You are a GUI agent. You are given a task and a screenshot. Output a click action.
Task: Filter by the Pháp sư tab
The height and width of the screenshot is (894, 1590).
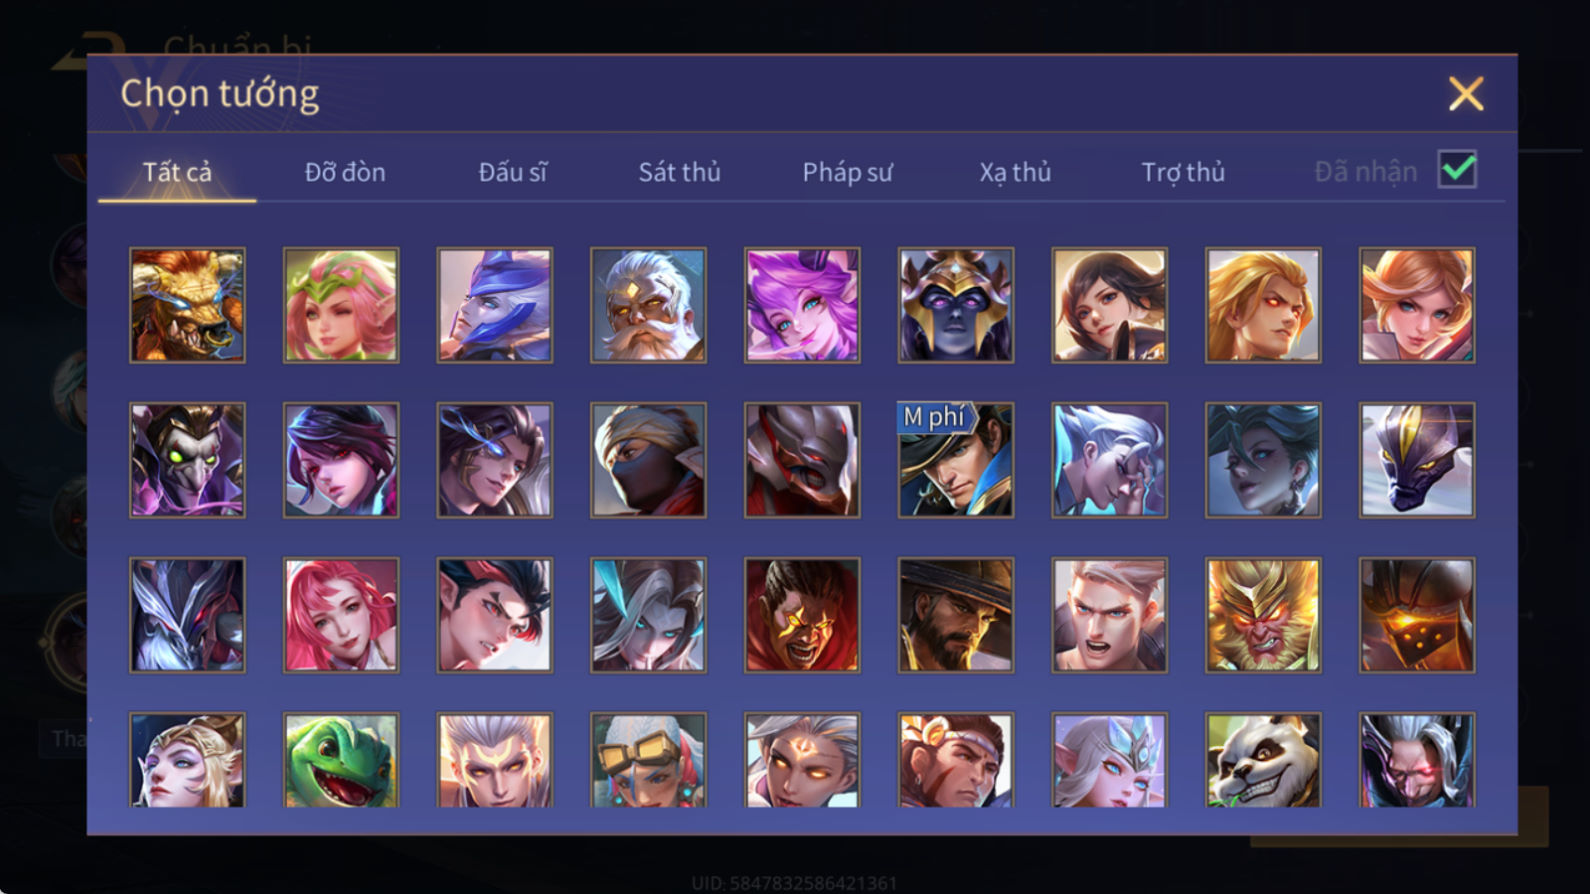pyautogui.click(x=847, y=172)
